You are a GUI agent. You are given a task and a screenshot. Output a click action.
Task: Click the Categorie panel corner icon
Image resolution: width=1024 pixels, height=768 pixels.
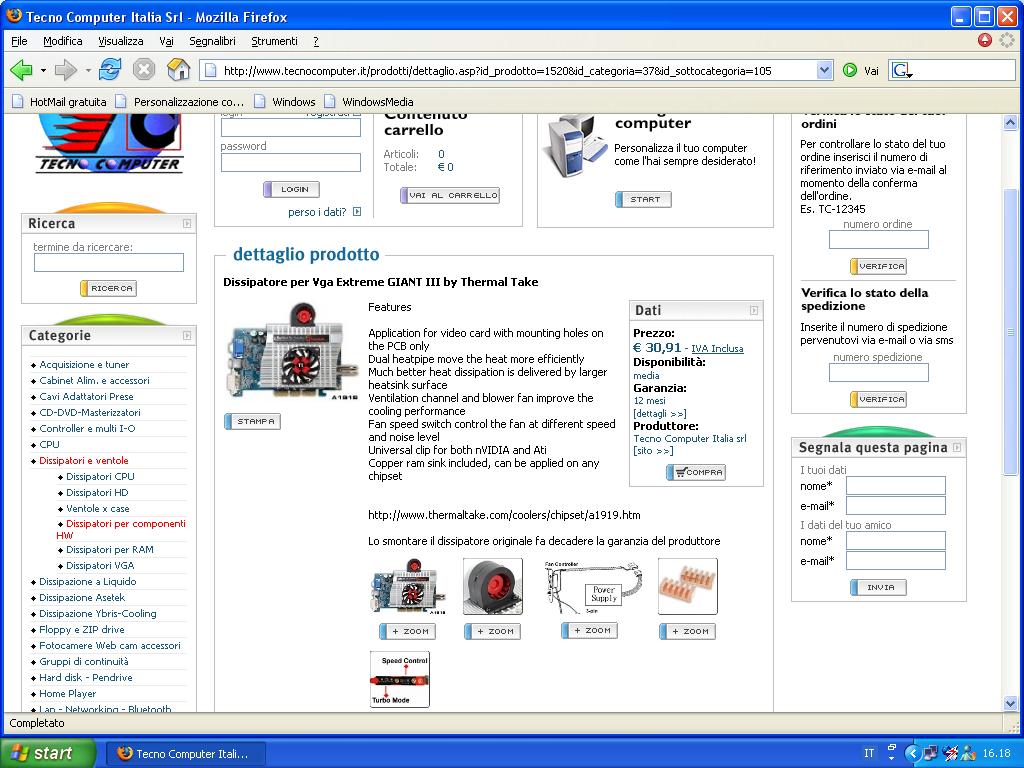pyautogui.click(x=187, y=336)
